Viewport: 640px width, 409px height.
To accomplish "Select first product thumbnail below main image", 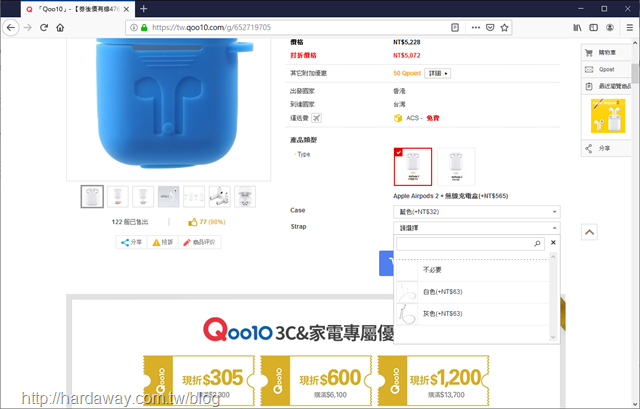I will (x=92, y=196).
